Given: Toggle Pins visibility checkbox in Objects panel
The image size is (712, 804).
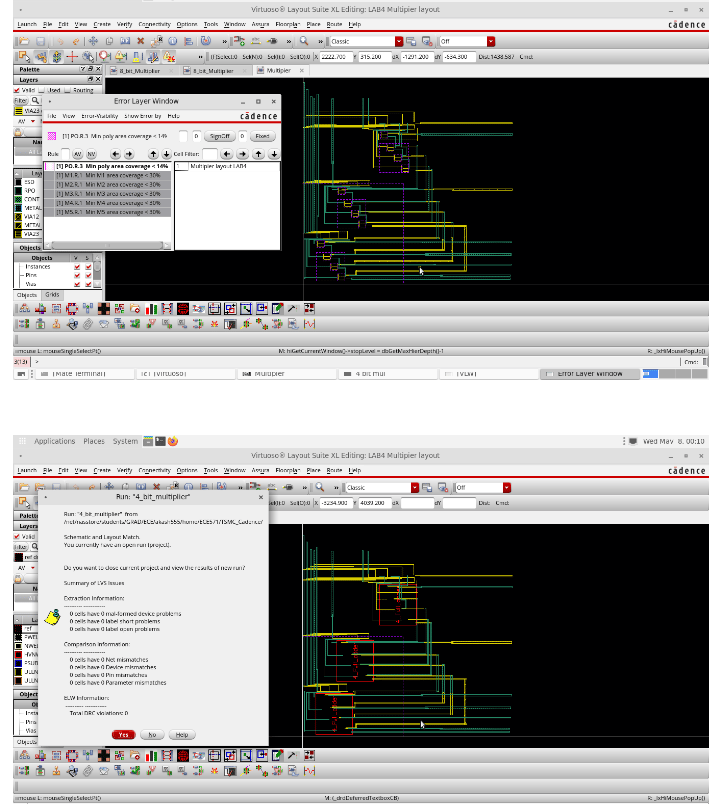Looking at the screenshot, I should (x=77, y=275).
